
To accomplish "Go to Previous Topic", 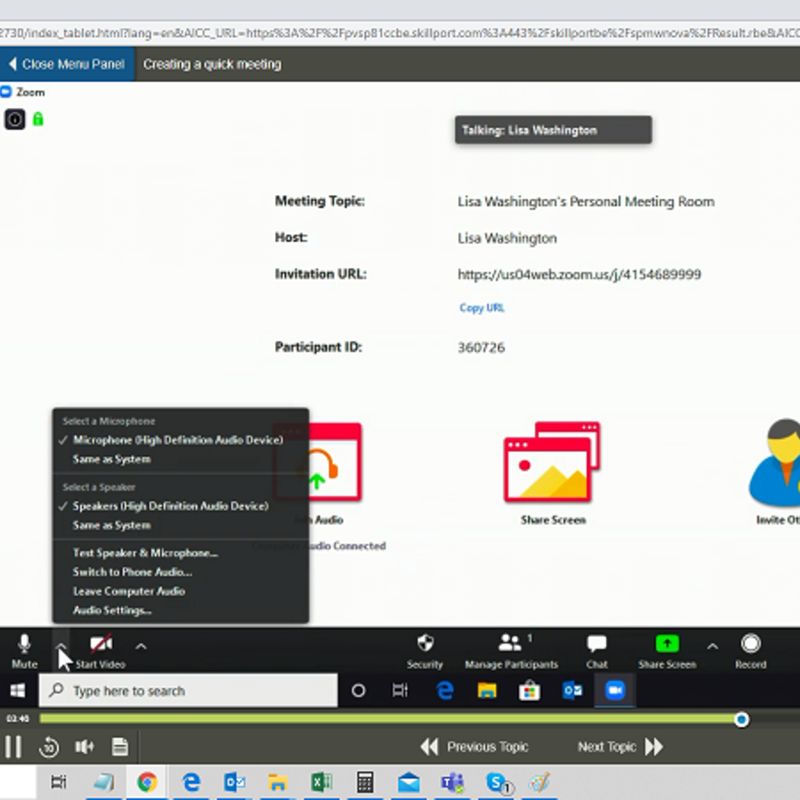I will [474, 747].
